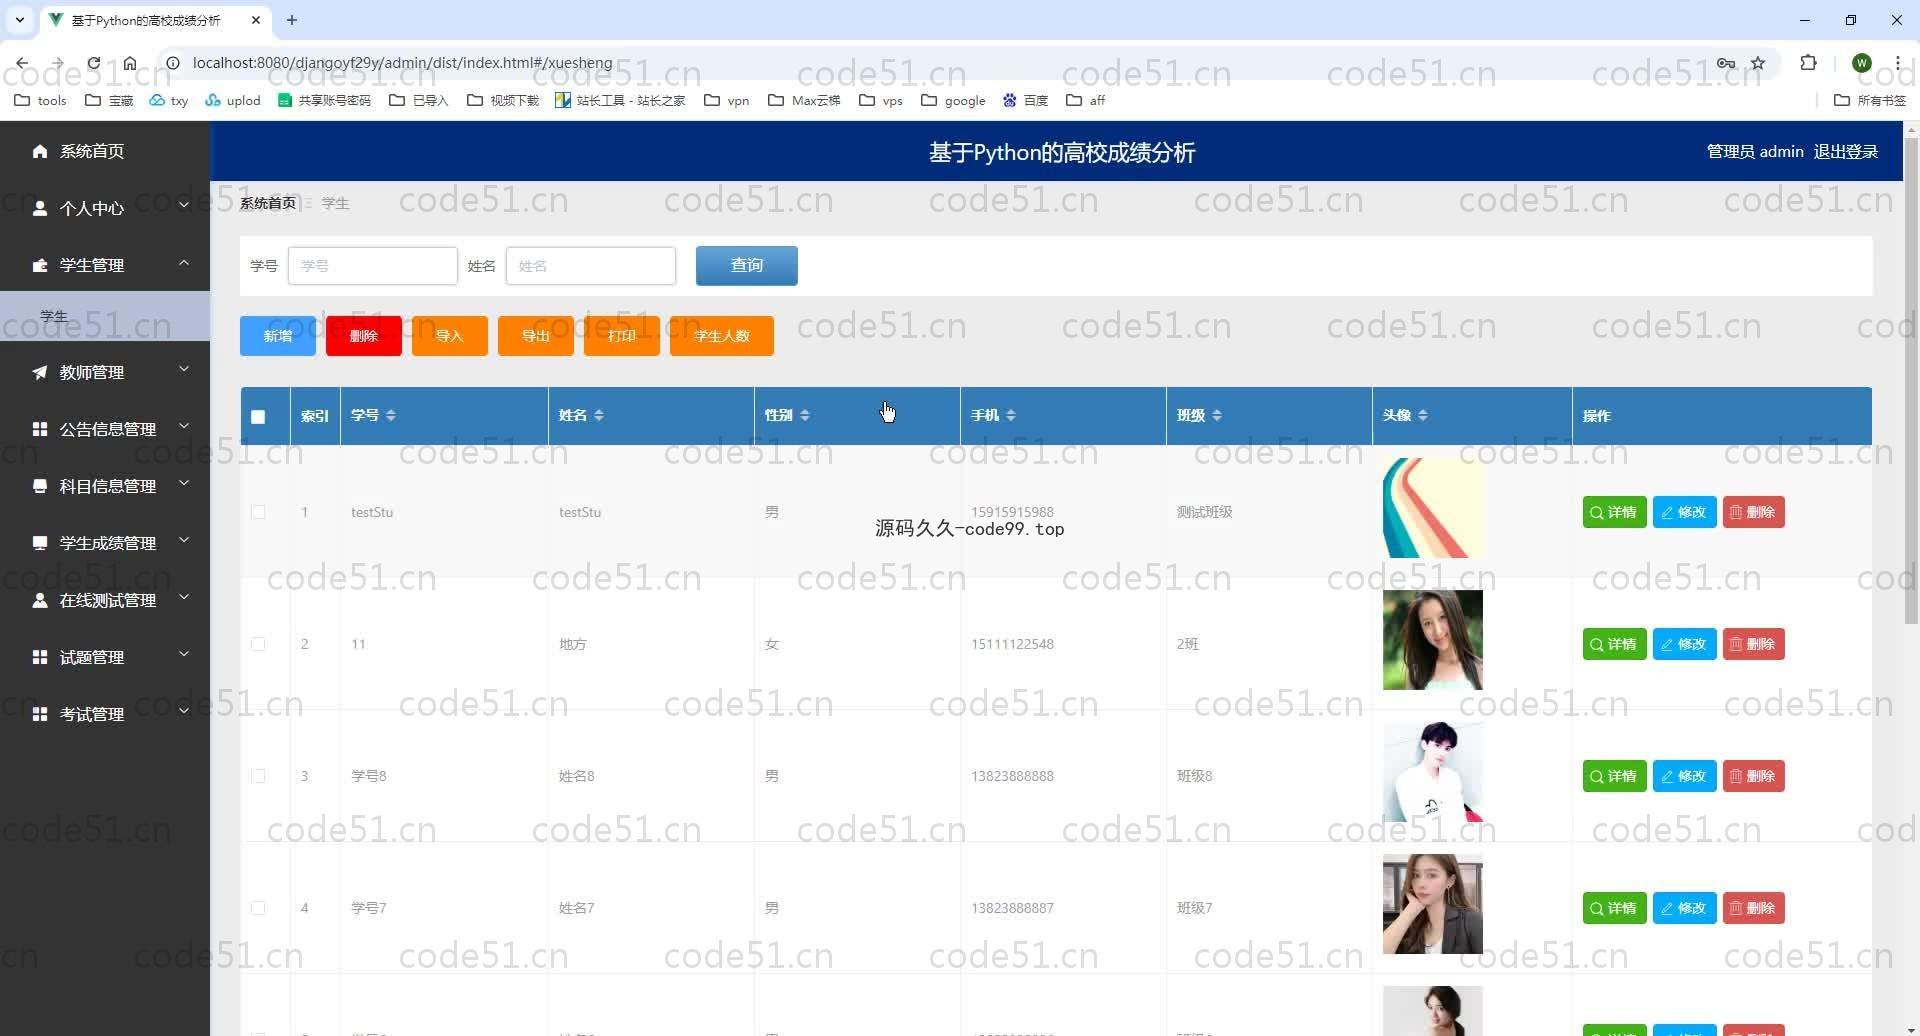Click the monitor icon beside 学生成绩管理
Screen dimensions: 1920x1036
coord(40,543)
